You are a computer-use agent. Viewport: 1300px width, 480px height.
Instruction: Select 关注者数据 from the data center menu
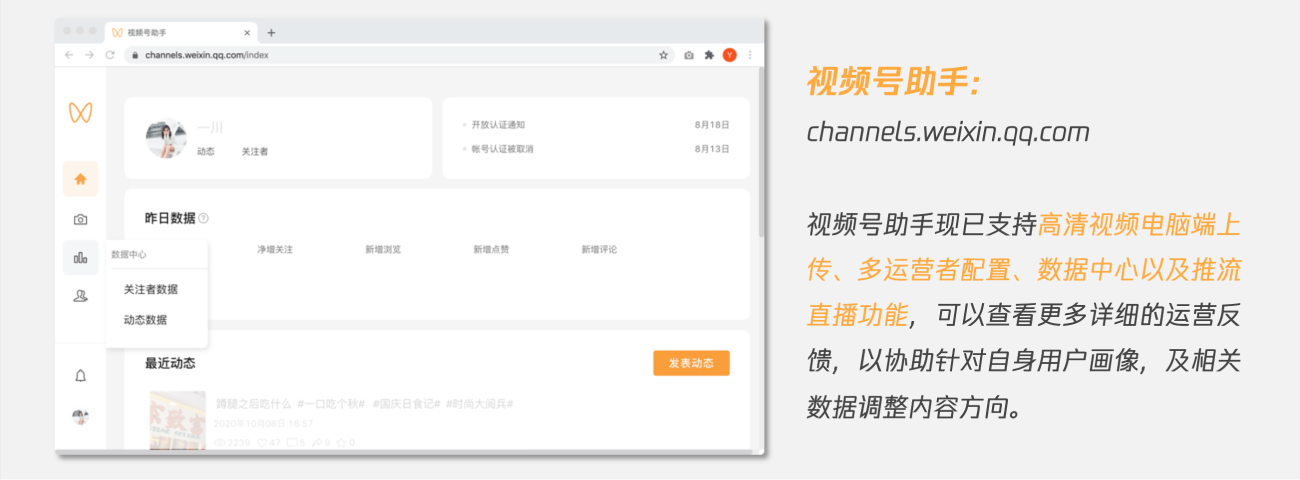150,289
